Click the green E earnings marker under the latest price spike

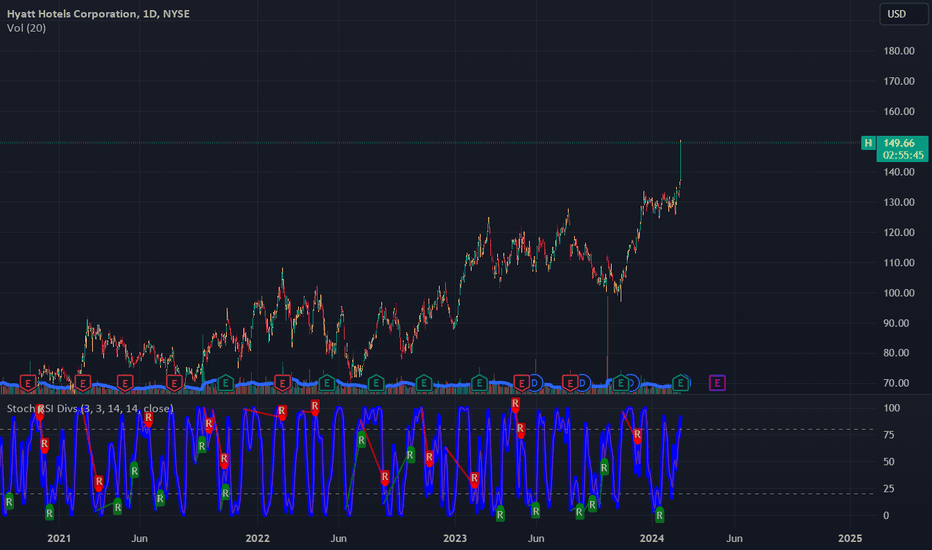(x=680, y=383)
